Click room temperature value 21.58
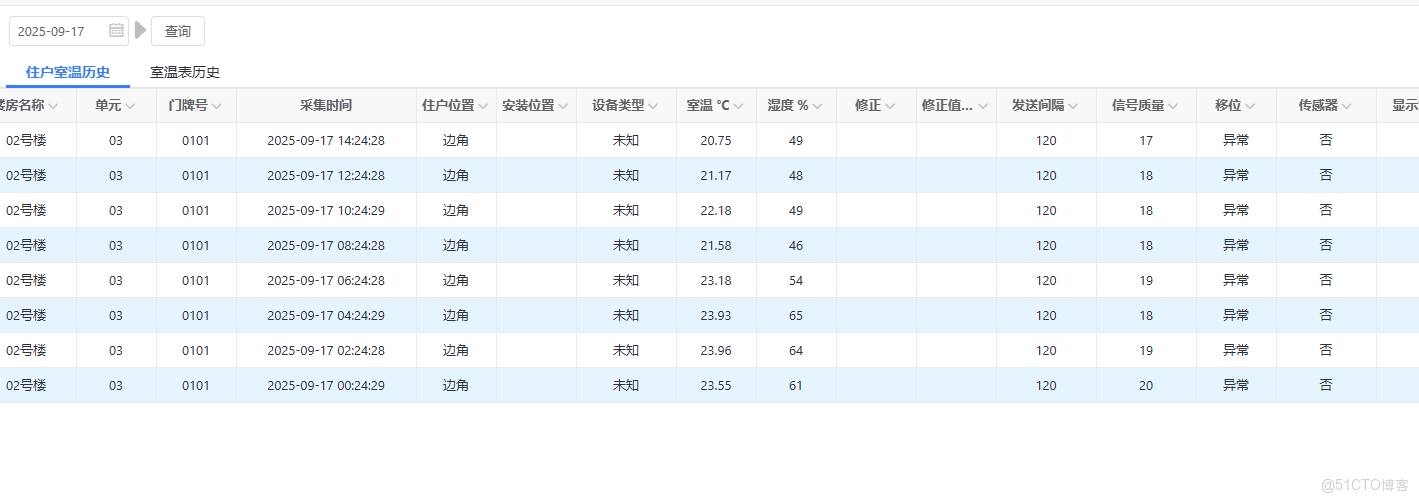1419x502 pixels. point(716,245)
